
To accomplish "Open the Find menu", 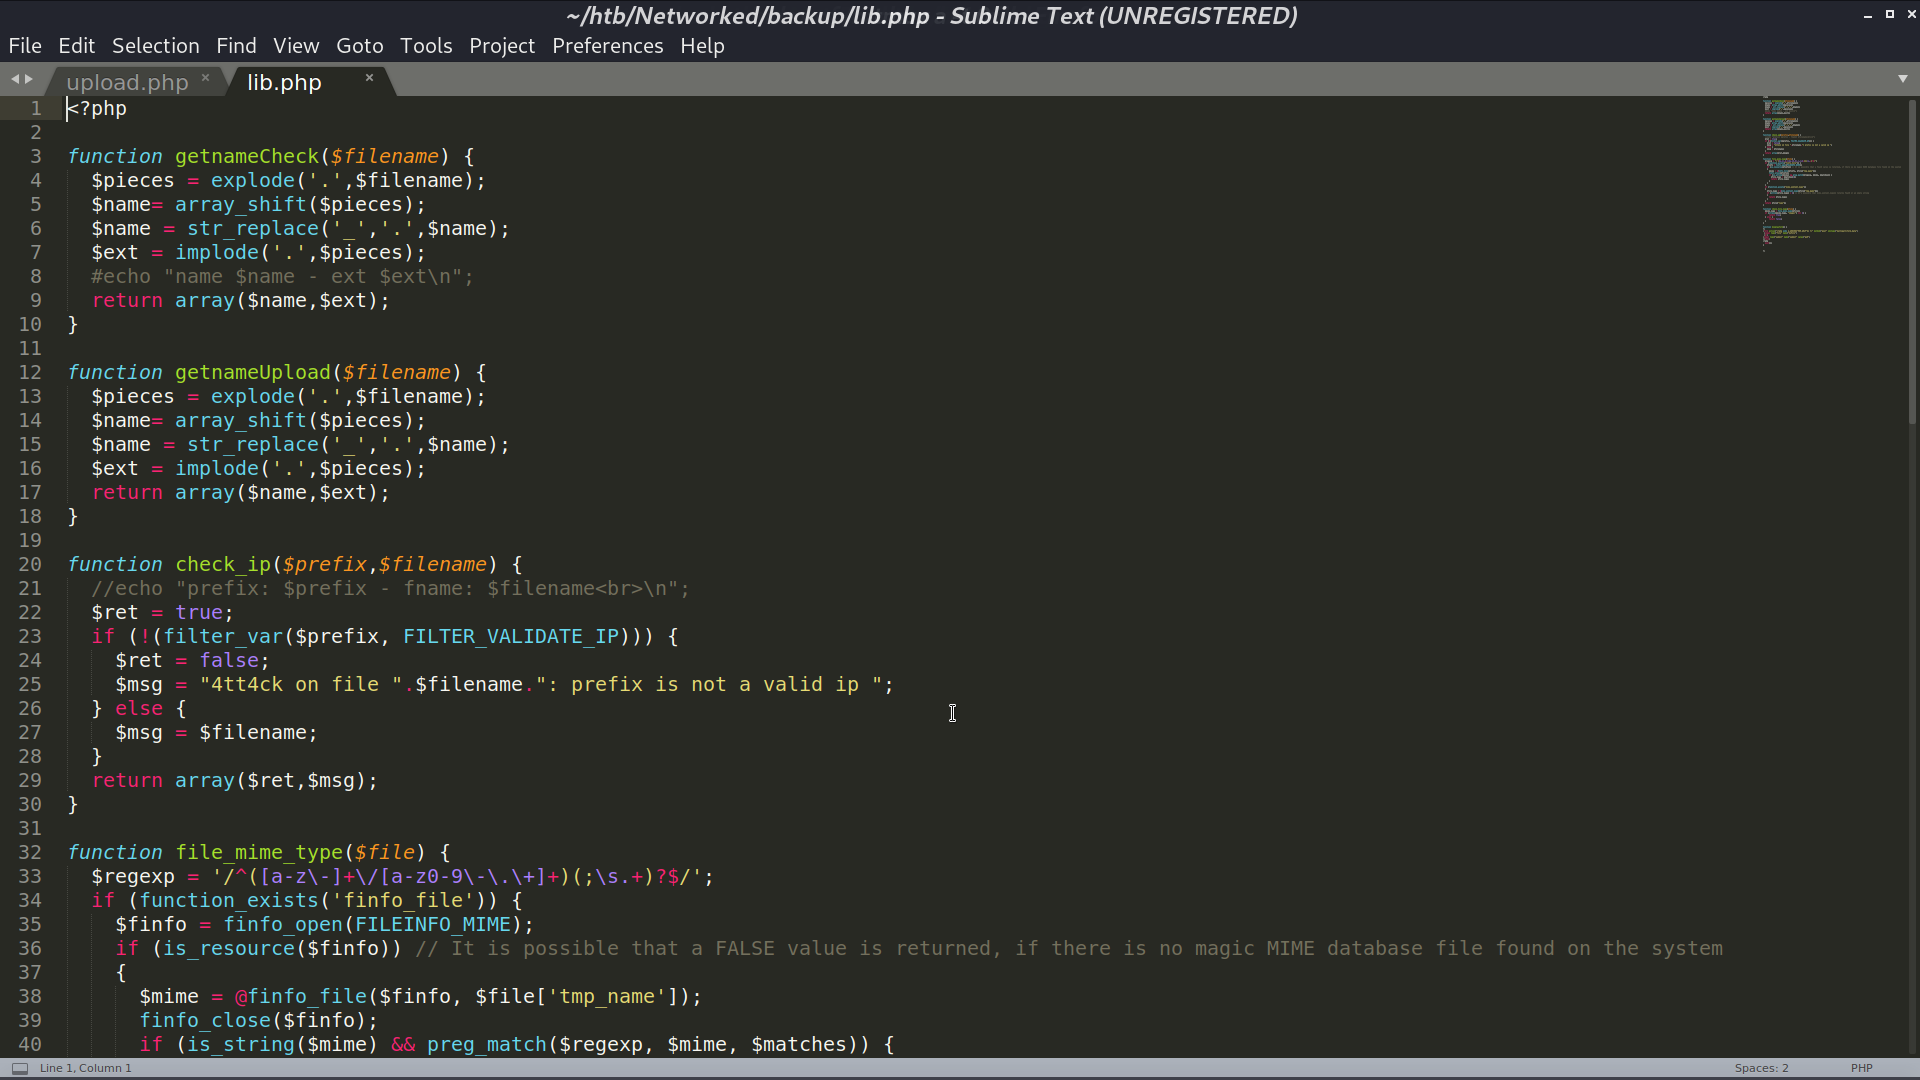I will pos(236,46).
